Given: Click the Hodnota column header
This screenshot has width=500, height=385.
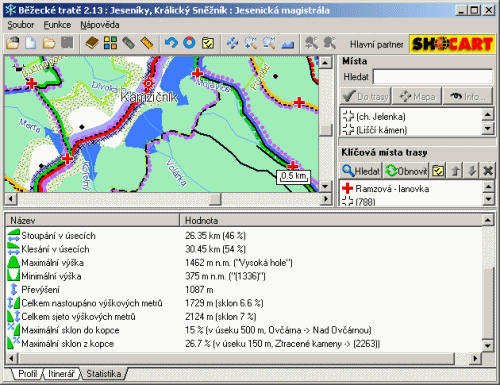Looking at the screenshot, I should tap(331, 220).
